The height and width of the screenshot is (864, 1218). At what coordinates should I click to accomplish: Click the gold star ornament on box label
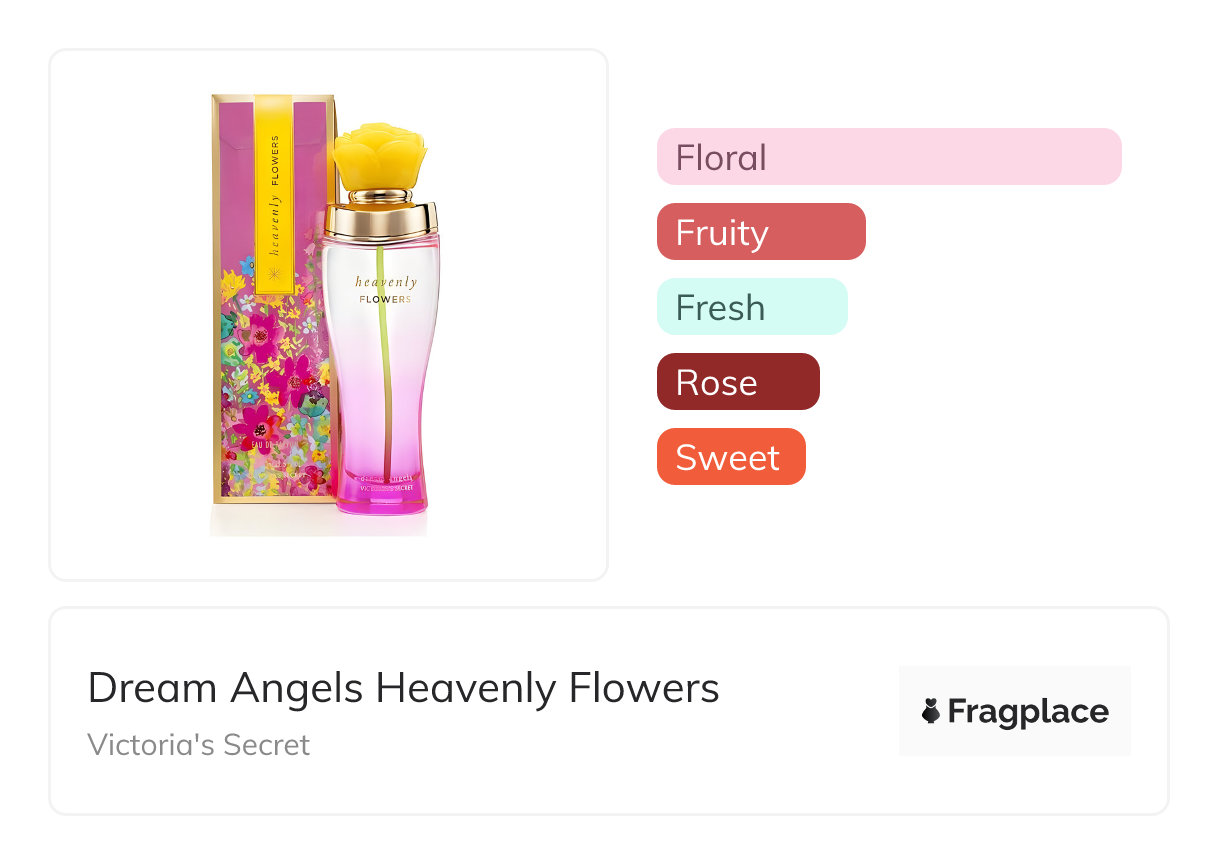274,272
